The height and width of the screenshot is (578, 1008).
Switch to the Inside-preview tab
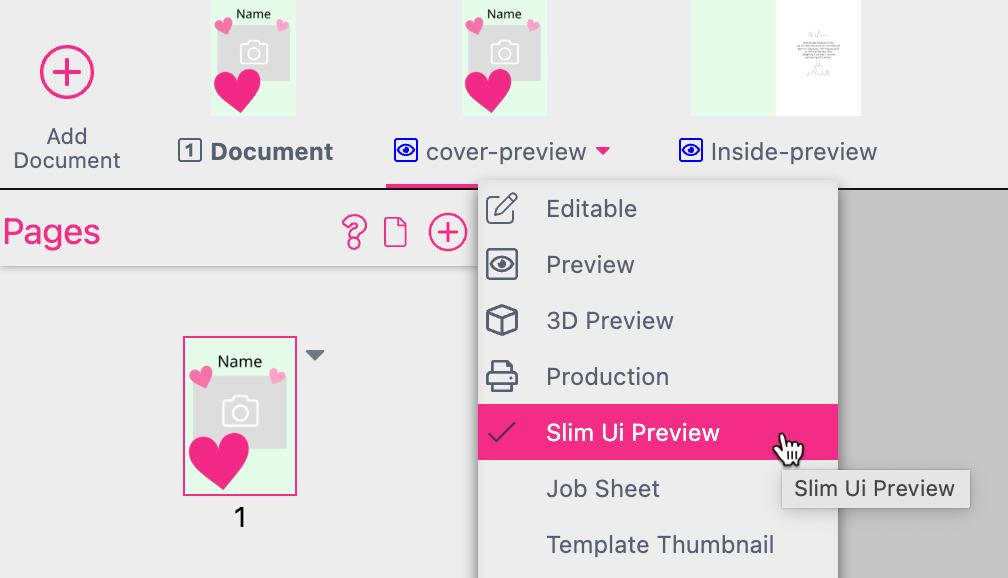pyautogui.click(x=795, y=151)
